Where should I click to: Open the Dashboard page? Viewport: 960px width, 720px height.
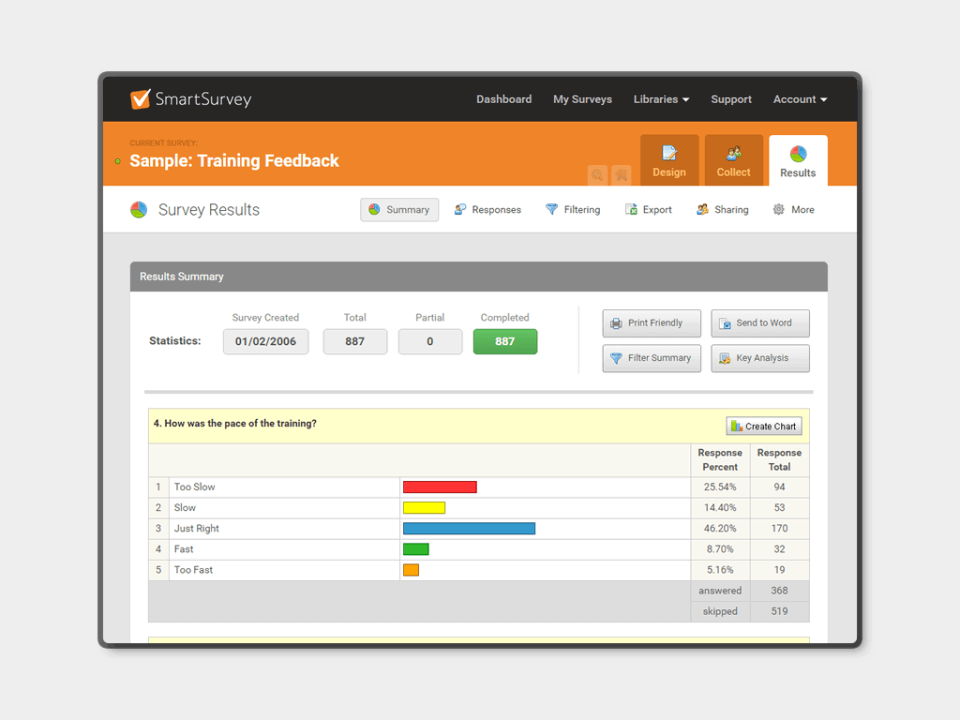coord(504,99)
